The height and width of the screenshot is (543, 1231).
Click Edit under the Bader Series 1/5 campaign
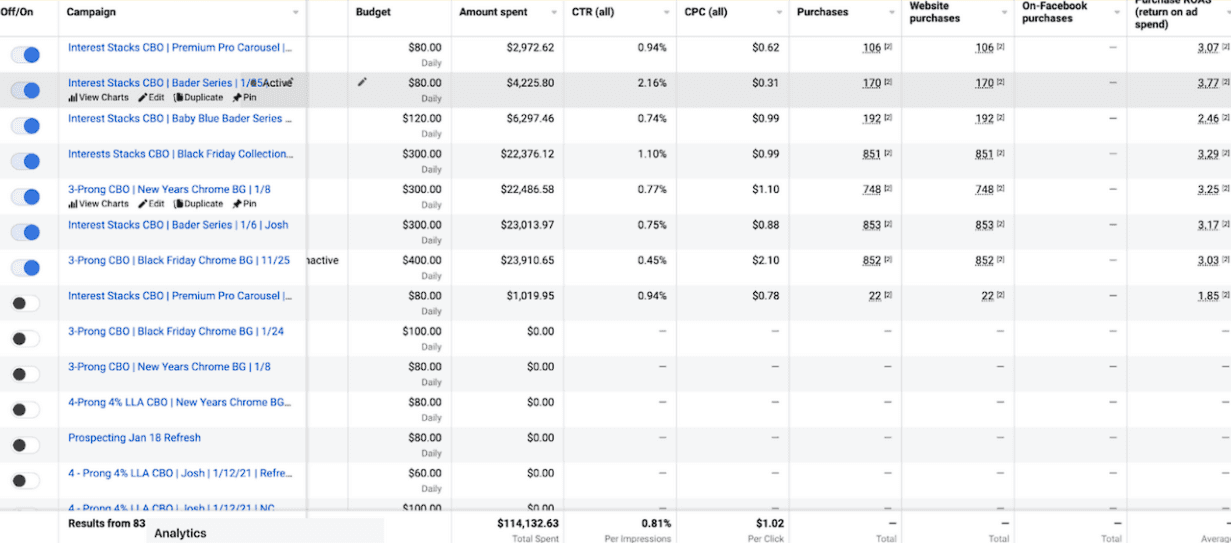(x=151, y=98)
